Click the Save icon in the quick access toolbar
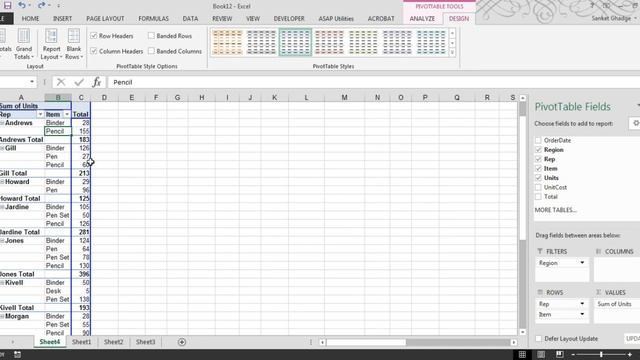 click(x=7, y=5)
